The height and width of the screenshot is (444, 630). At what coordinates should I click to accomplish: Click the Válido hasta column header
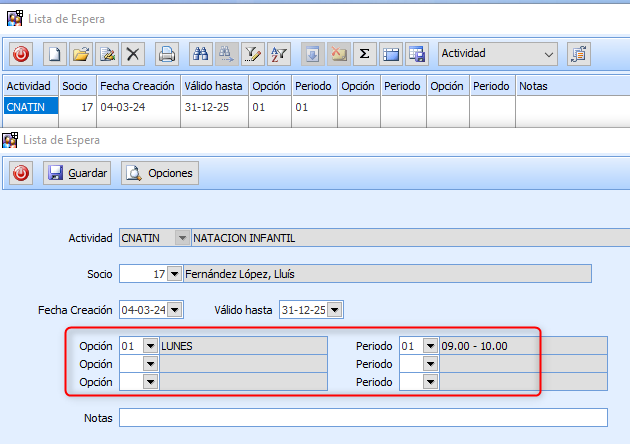click(x=212, y=86)
